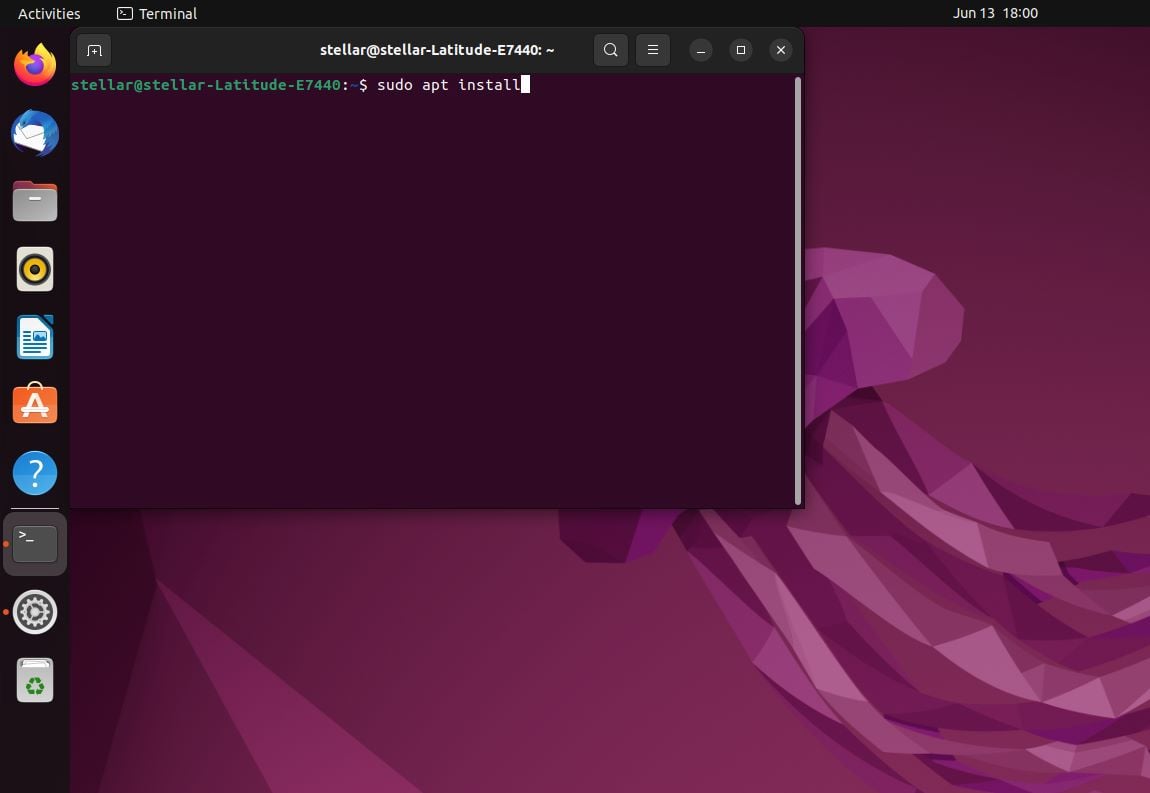Click the terminal vertical scrollbar
The width and height of the screenshot is (1150, 793).
pyautogui.click(x=798, y=290)
